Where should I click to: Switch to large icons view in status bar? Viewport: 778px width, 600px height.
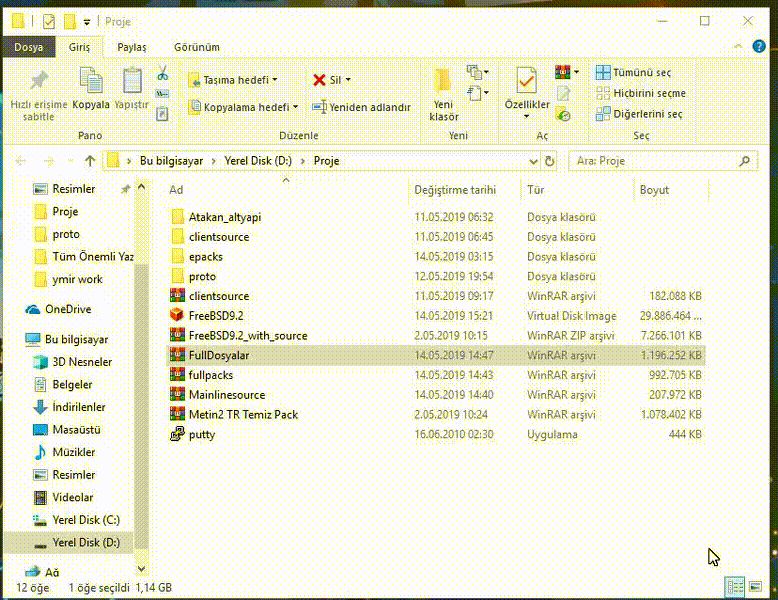pos(755,587)
